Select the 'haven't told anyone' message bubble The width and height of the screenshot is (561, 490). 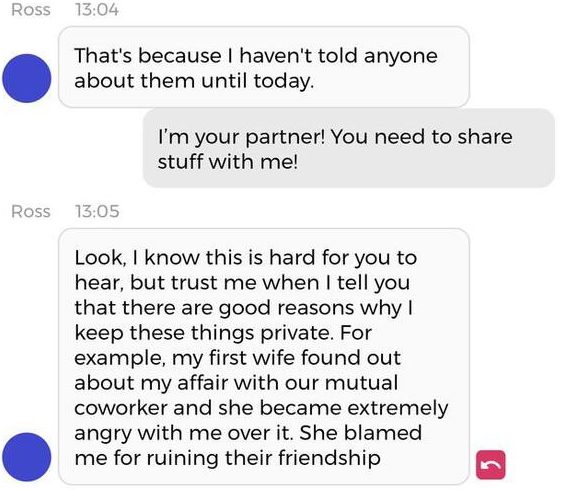(x=264, y=67)
